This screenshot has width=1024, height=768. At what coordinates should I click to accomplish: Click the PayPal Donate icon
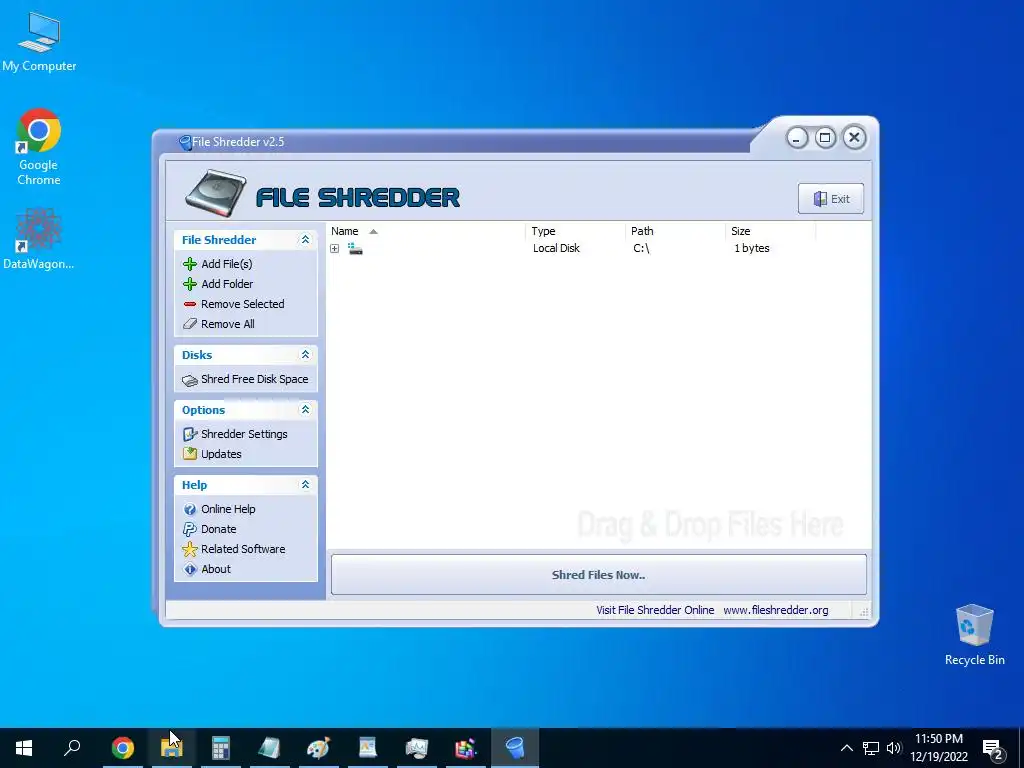point(190,529)
